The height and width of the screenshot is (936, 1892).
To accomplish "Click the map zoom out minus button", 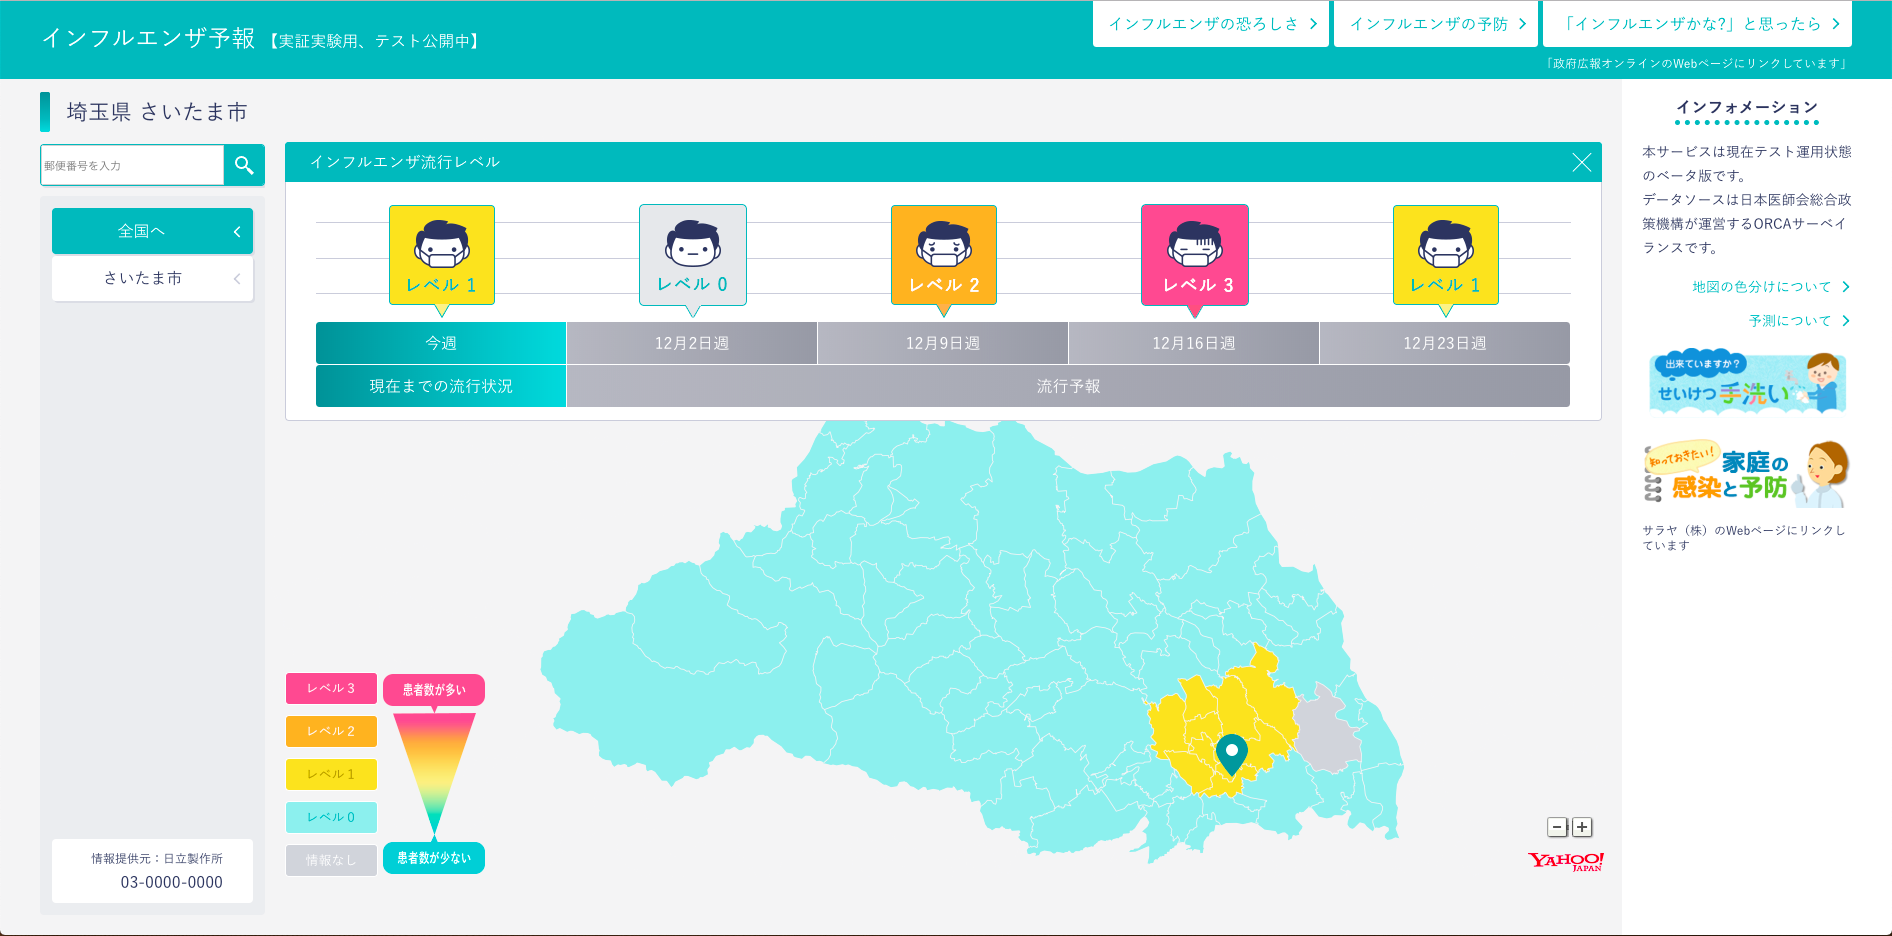I will click(x=1557, y=827).
